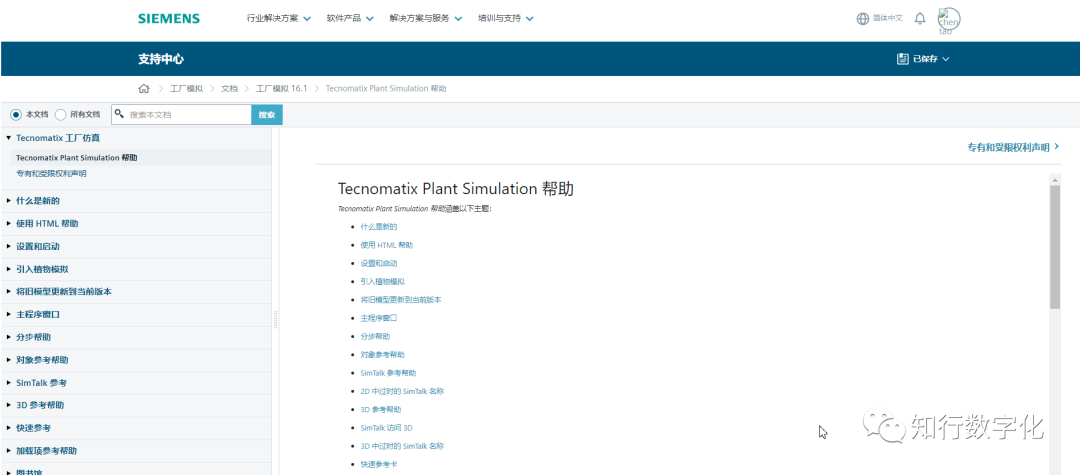Image resolution: width=1080 pixels, height=475 pixels.
Task: Open the 快速参考卡 content link
Action: point(379,464)
